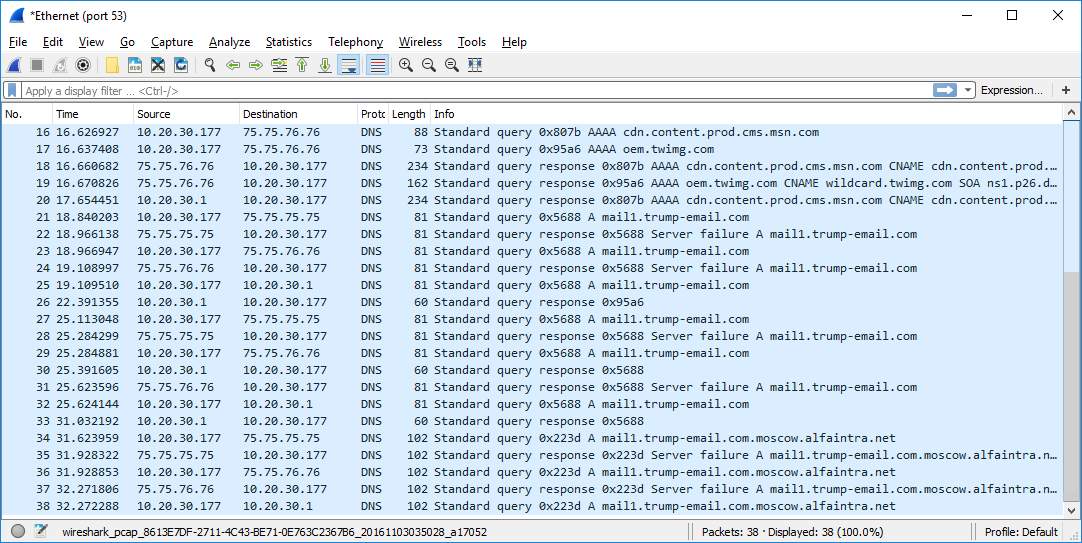The width and height of the screenshot is (1082, 543).
Task: Save this capture file
Action: (135, 66)
